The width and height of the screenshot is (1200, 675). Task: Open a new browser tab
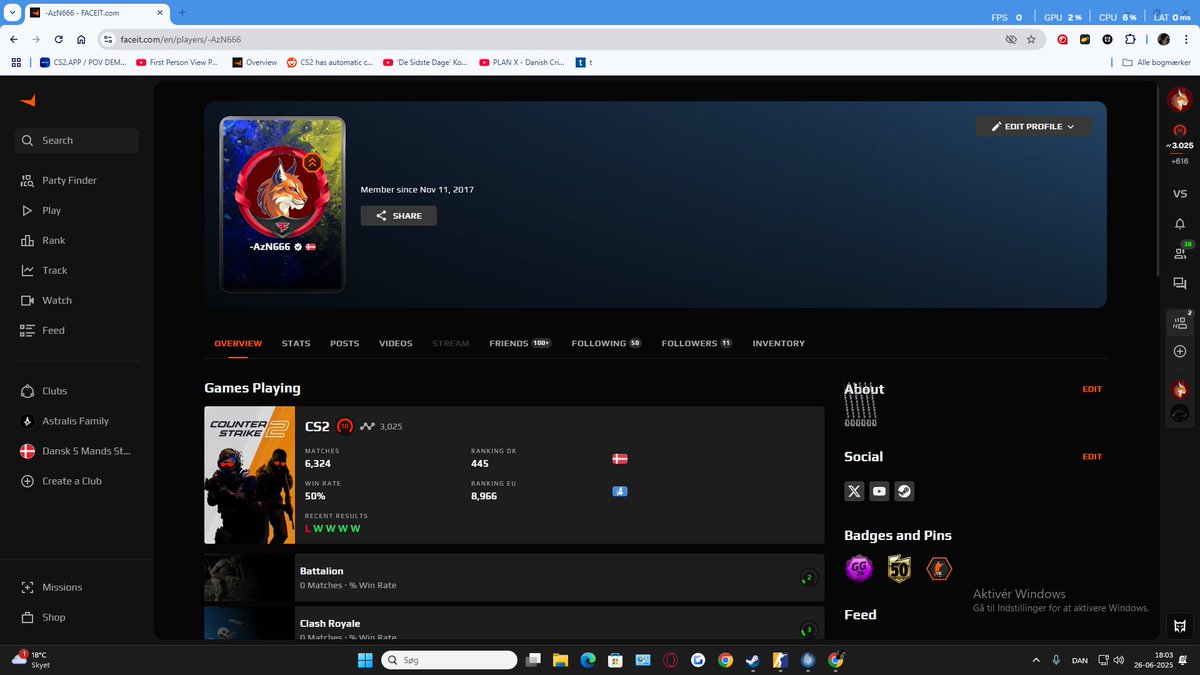pyautogui.click(x=182, y=12)
